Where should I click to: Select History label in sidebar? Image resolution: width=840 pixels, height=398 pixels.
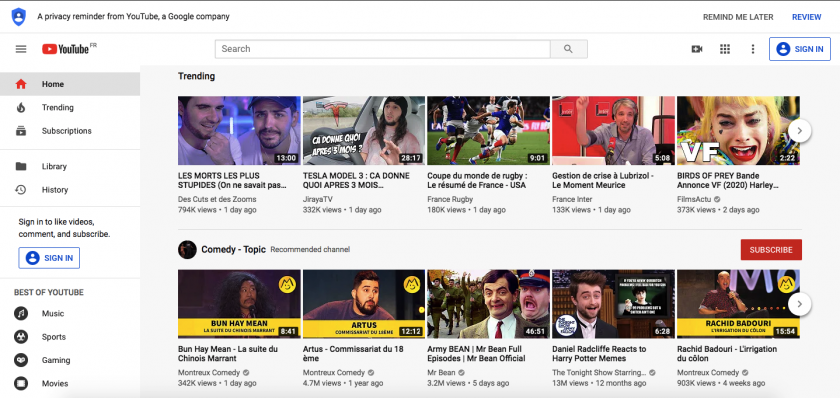click(x=55, y=190)
